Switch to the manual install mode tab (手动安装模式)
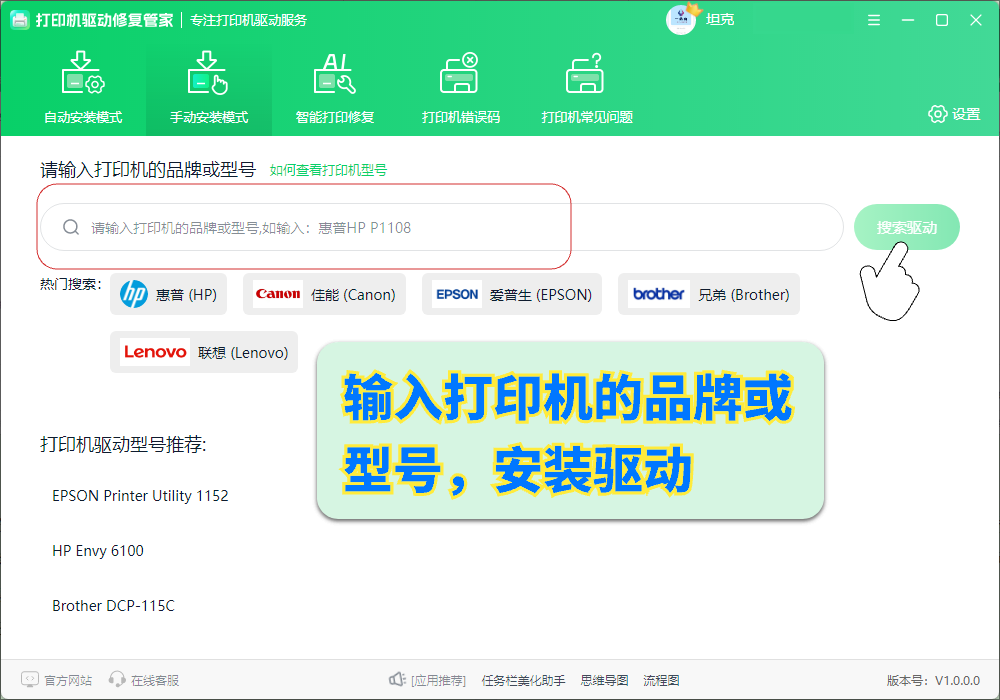This screenshot has height=700, width=1000. click(x=209, y=88)
